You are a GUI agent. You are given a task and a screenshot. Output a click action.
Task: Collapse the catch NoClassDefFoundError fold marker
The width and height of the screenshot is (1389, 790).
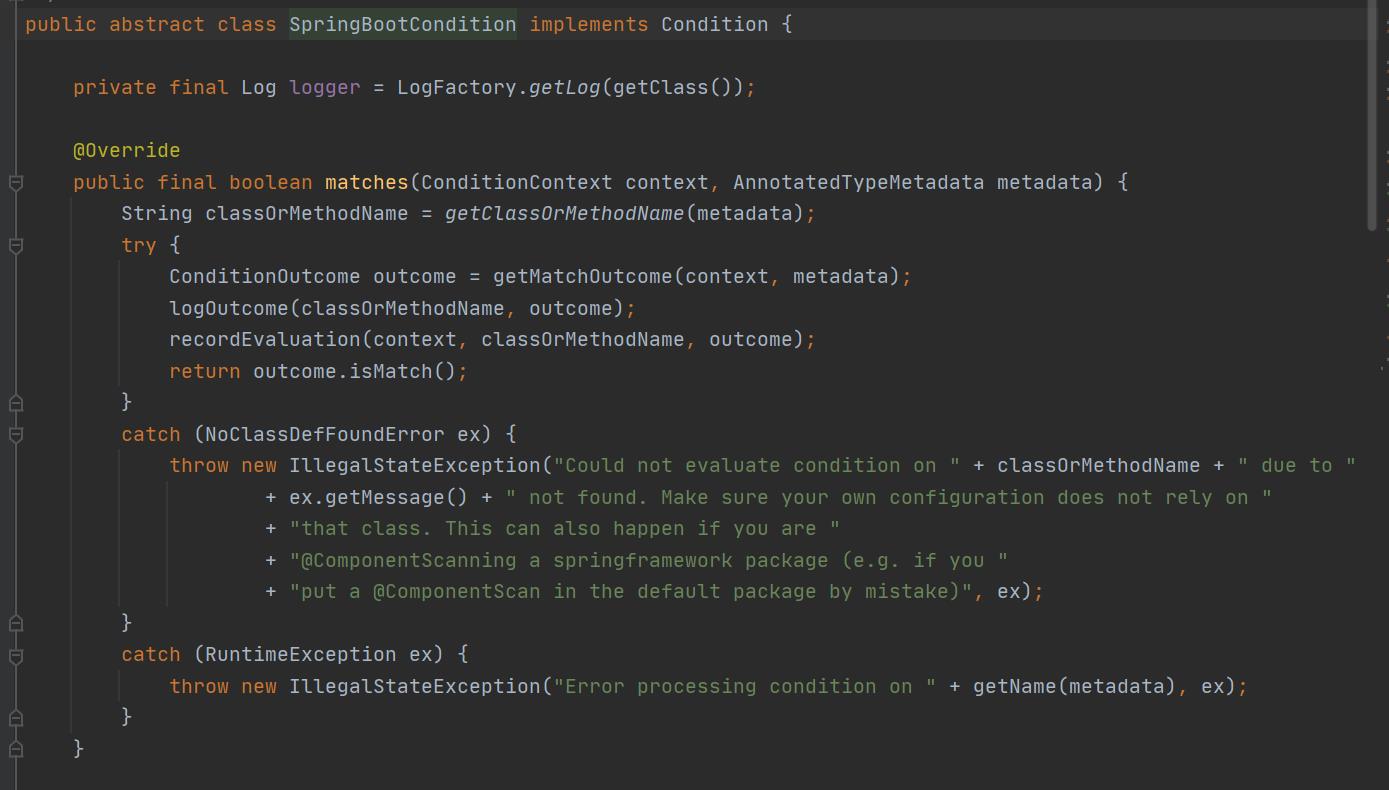click(16, 434)
